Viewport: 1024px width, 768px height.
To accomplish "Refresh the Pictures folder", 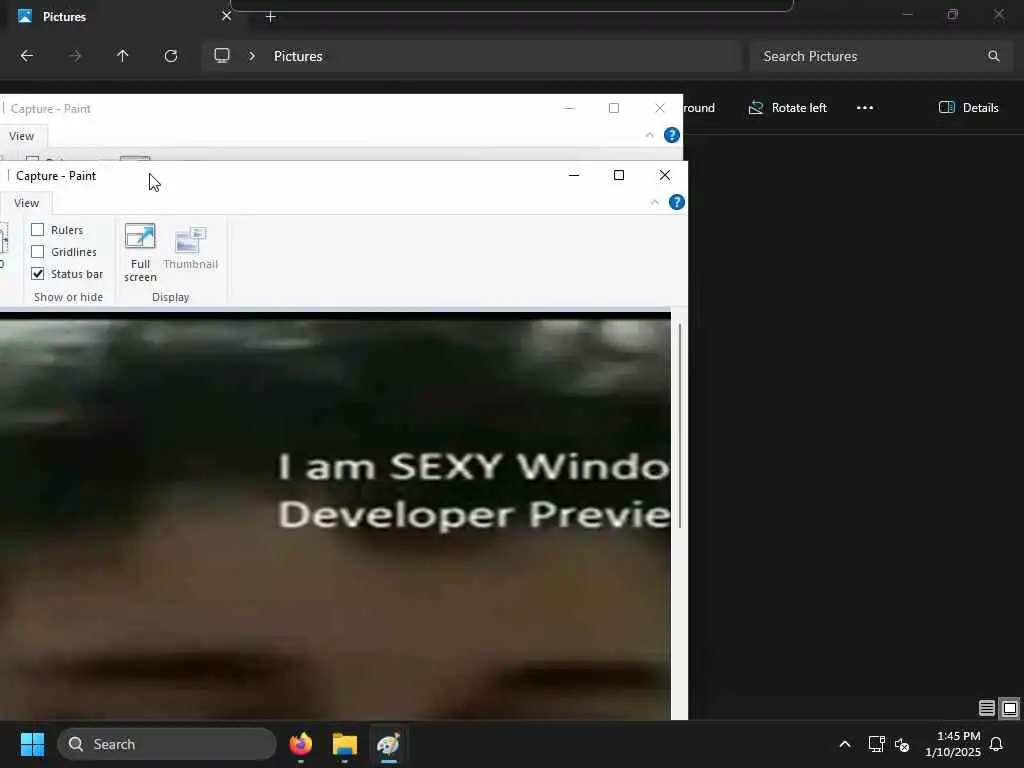I will pyautogui.click(x=171, y=56).
